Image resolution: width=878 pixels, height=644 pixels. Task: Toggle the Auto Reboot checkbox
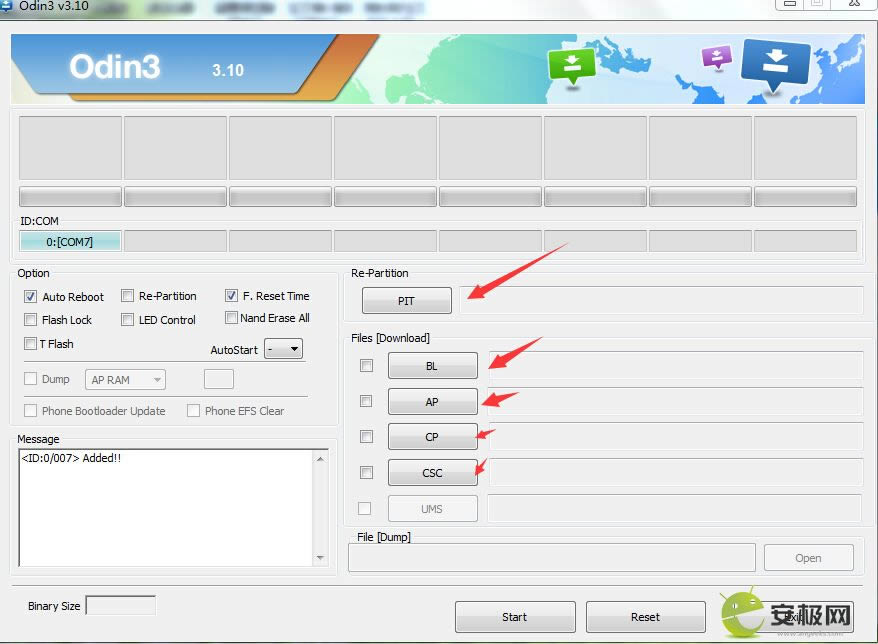tap(30, 296)
